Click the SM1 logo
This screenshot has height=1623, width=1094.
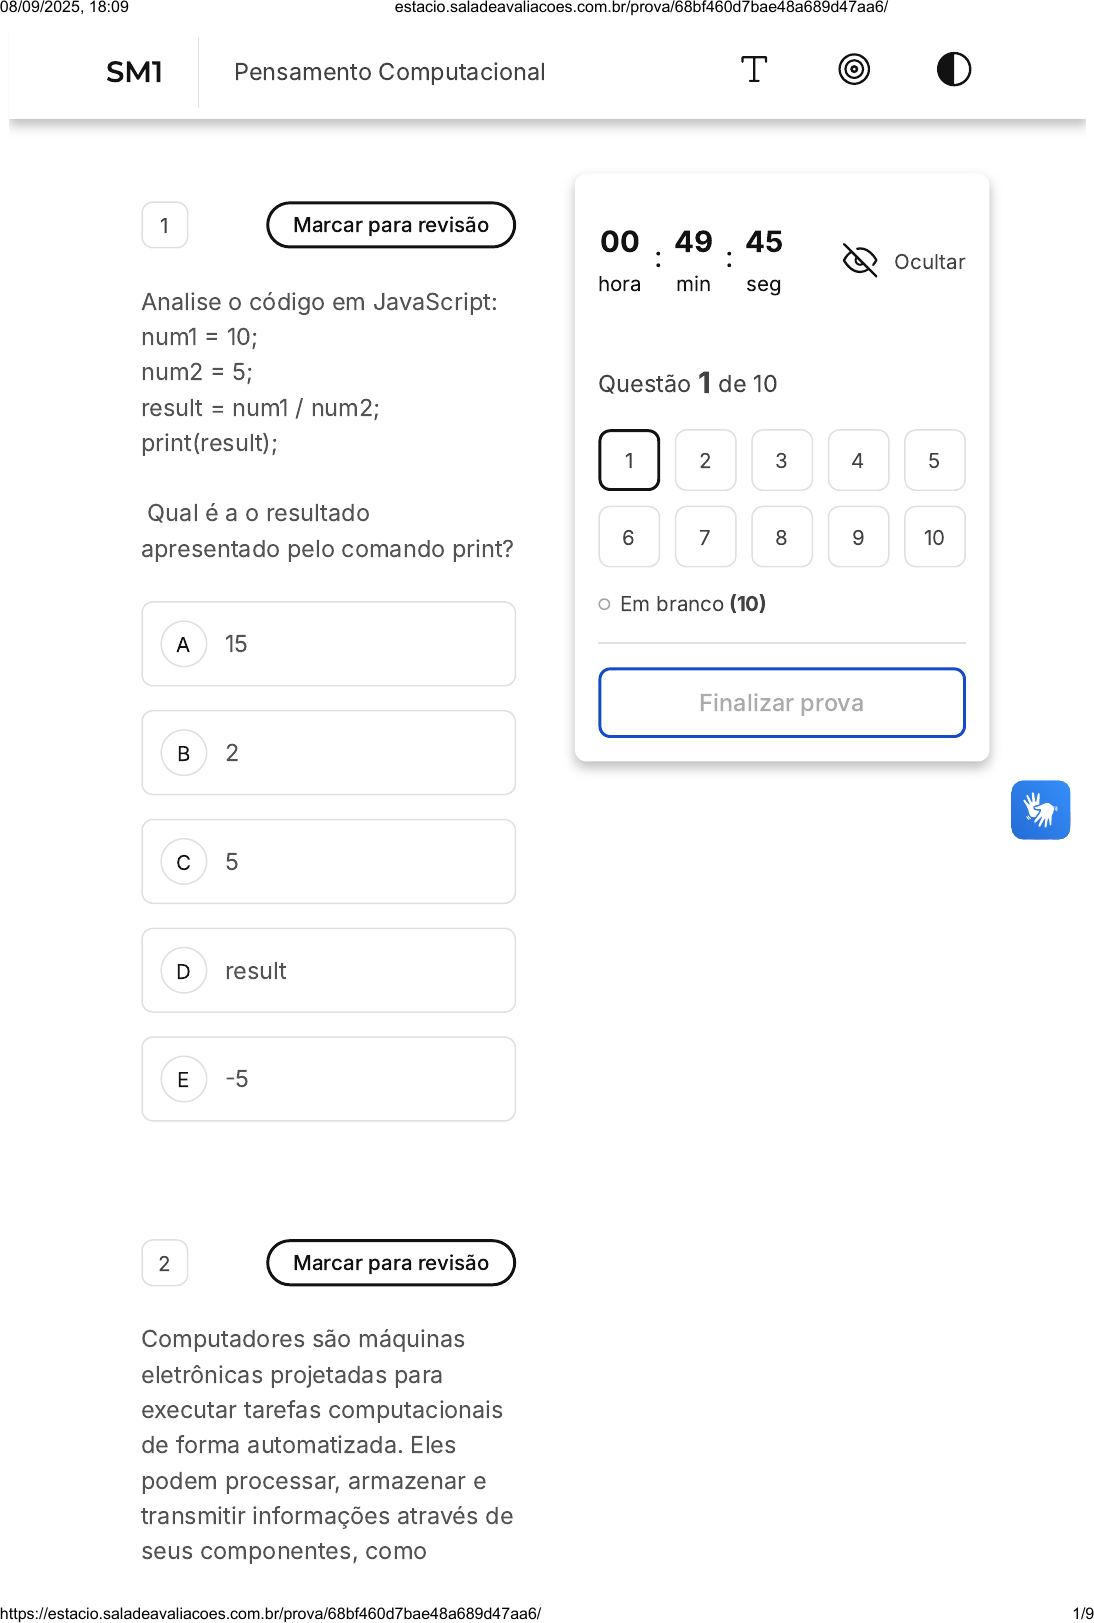pyautogui.click(x=135, y=72)
